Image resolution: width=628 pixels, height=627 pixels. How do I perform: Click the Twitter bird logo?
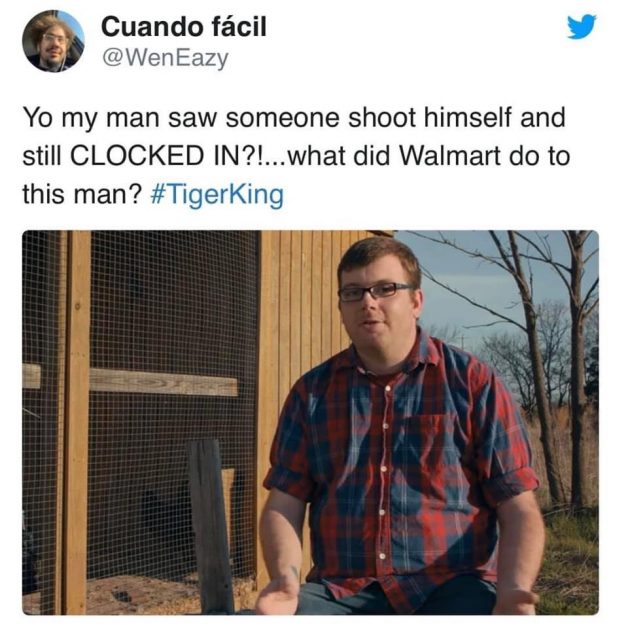click(x=582, y=27)
